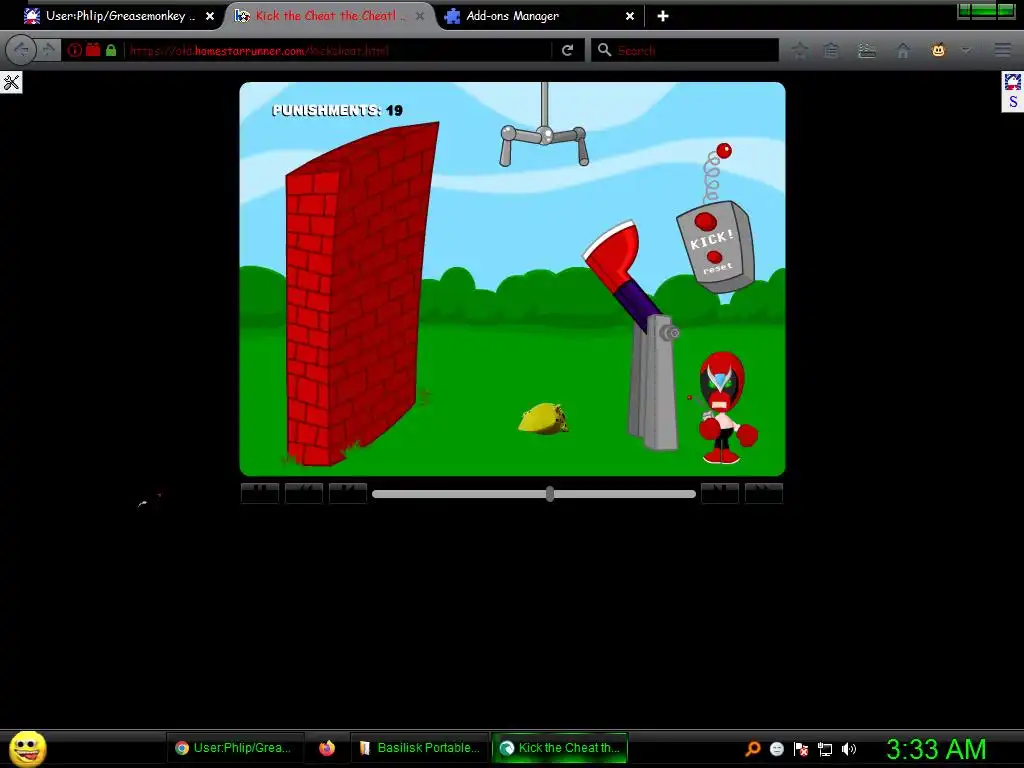
Task: Click the blue S icon at right edge
Action: pyautogui.click(x=1013, y=102)
